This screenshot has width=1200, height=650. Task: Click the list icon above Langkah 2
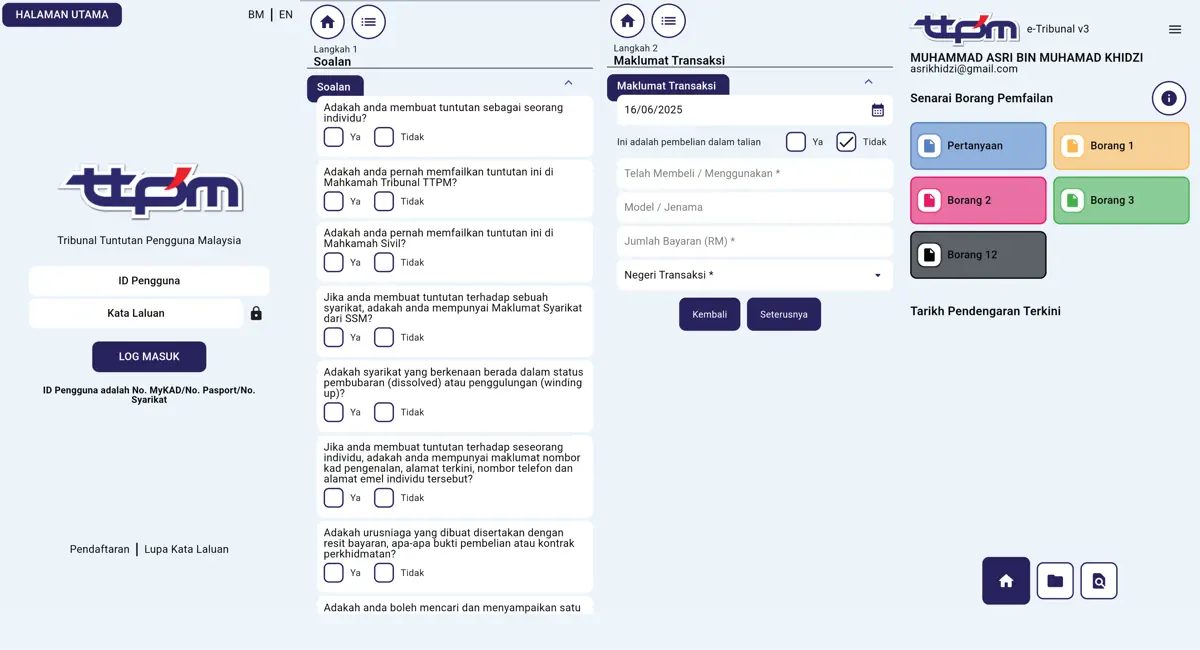click(669, 21)
